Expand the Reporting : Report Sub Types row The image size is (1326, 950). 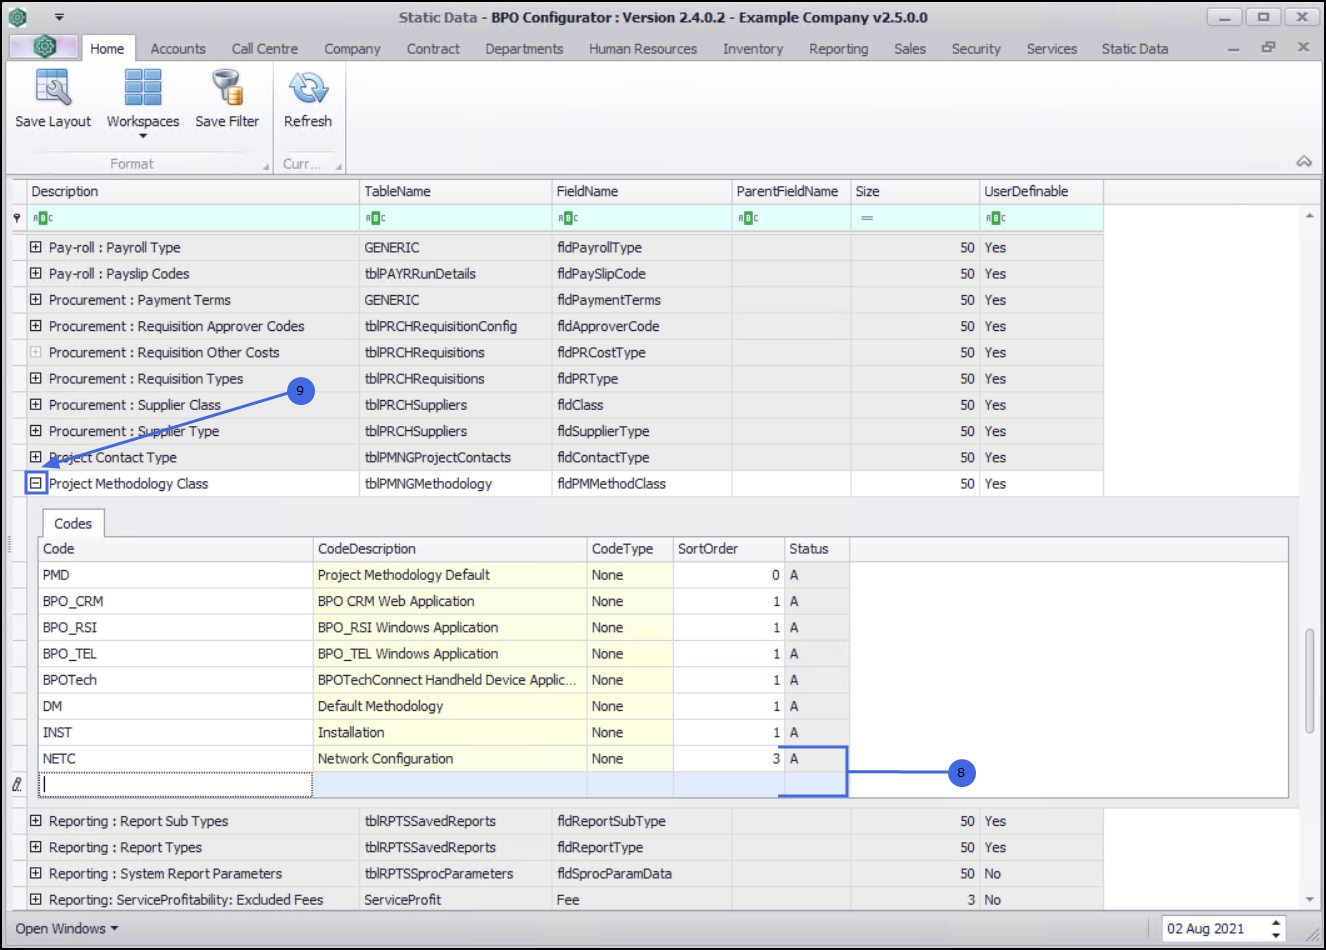point(36,821)
